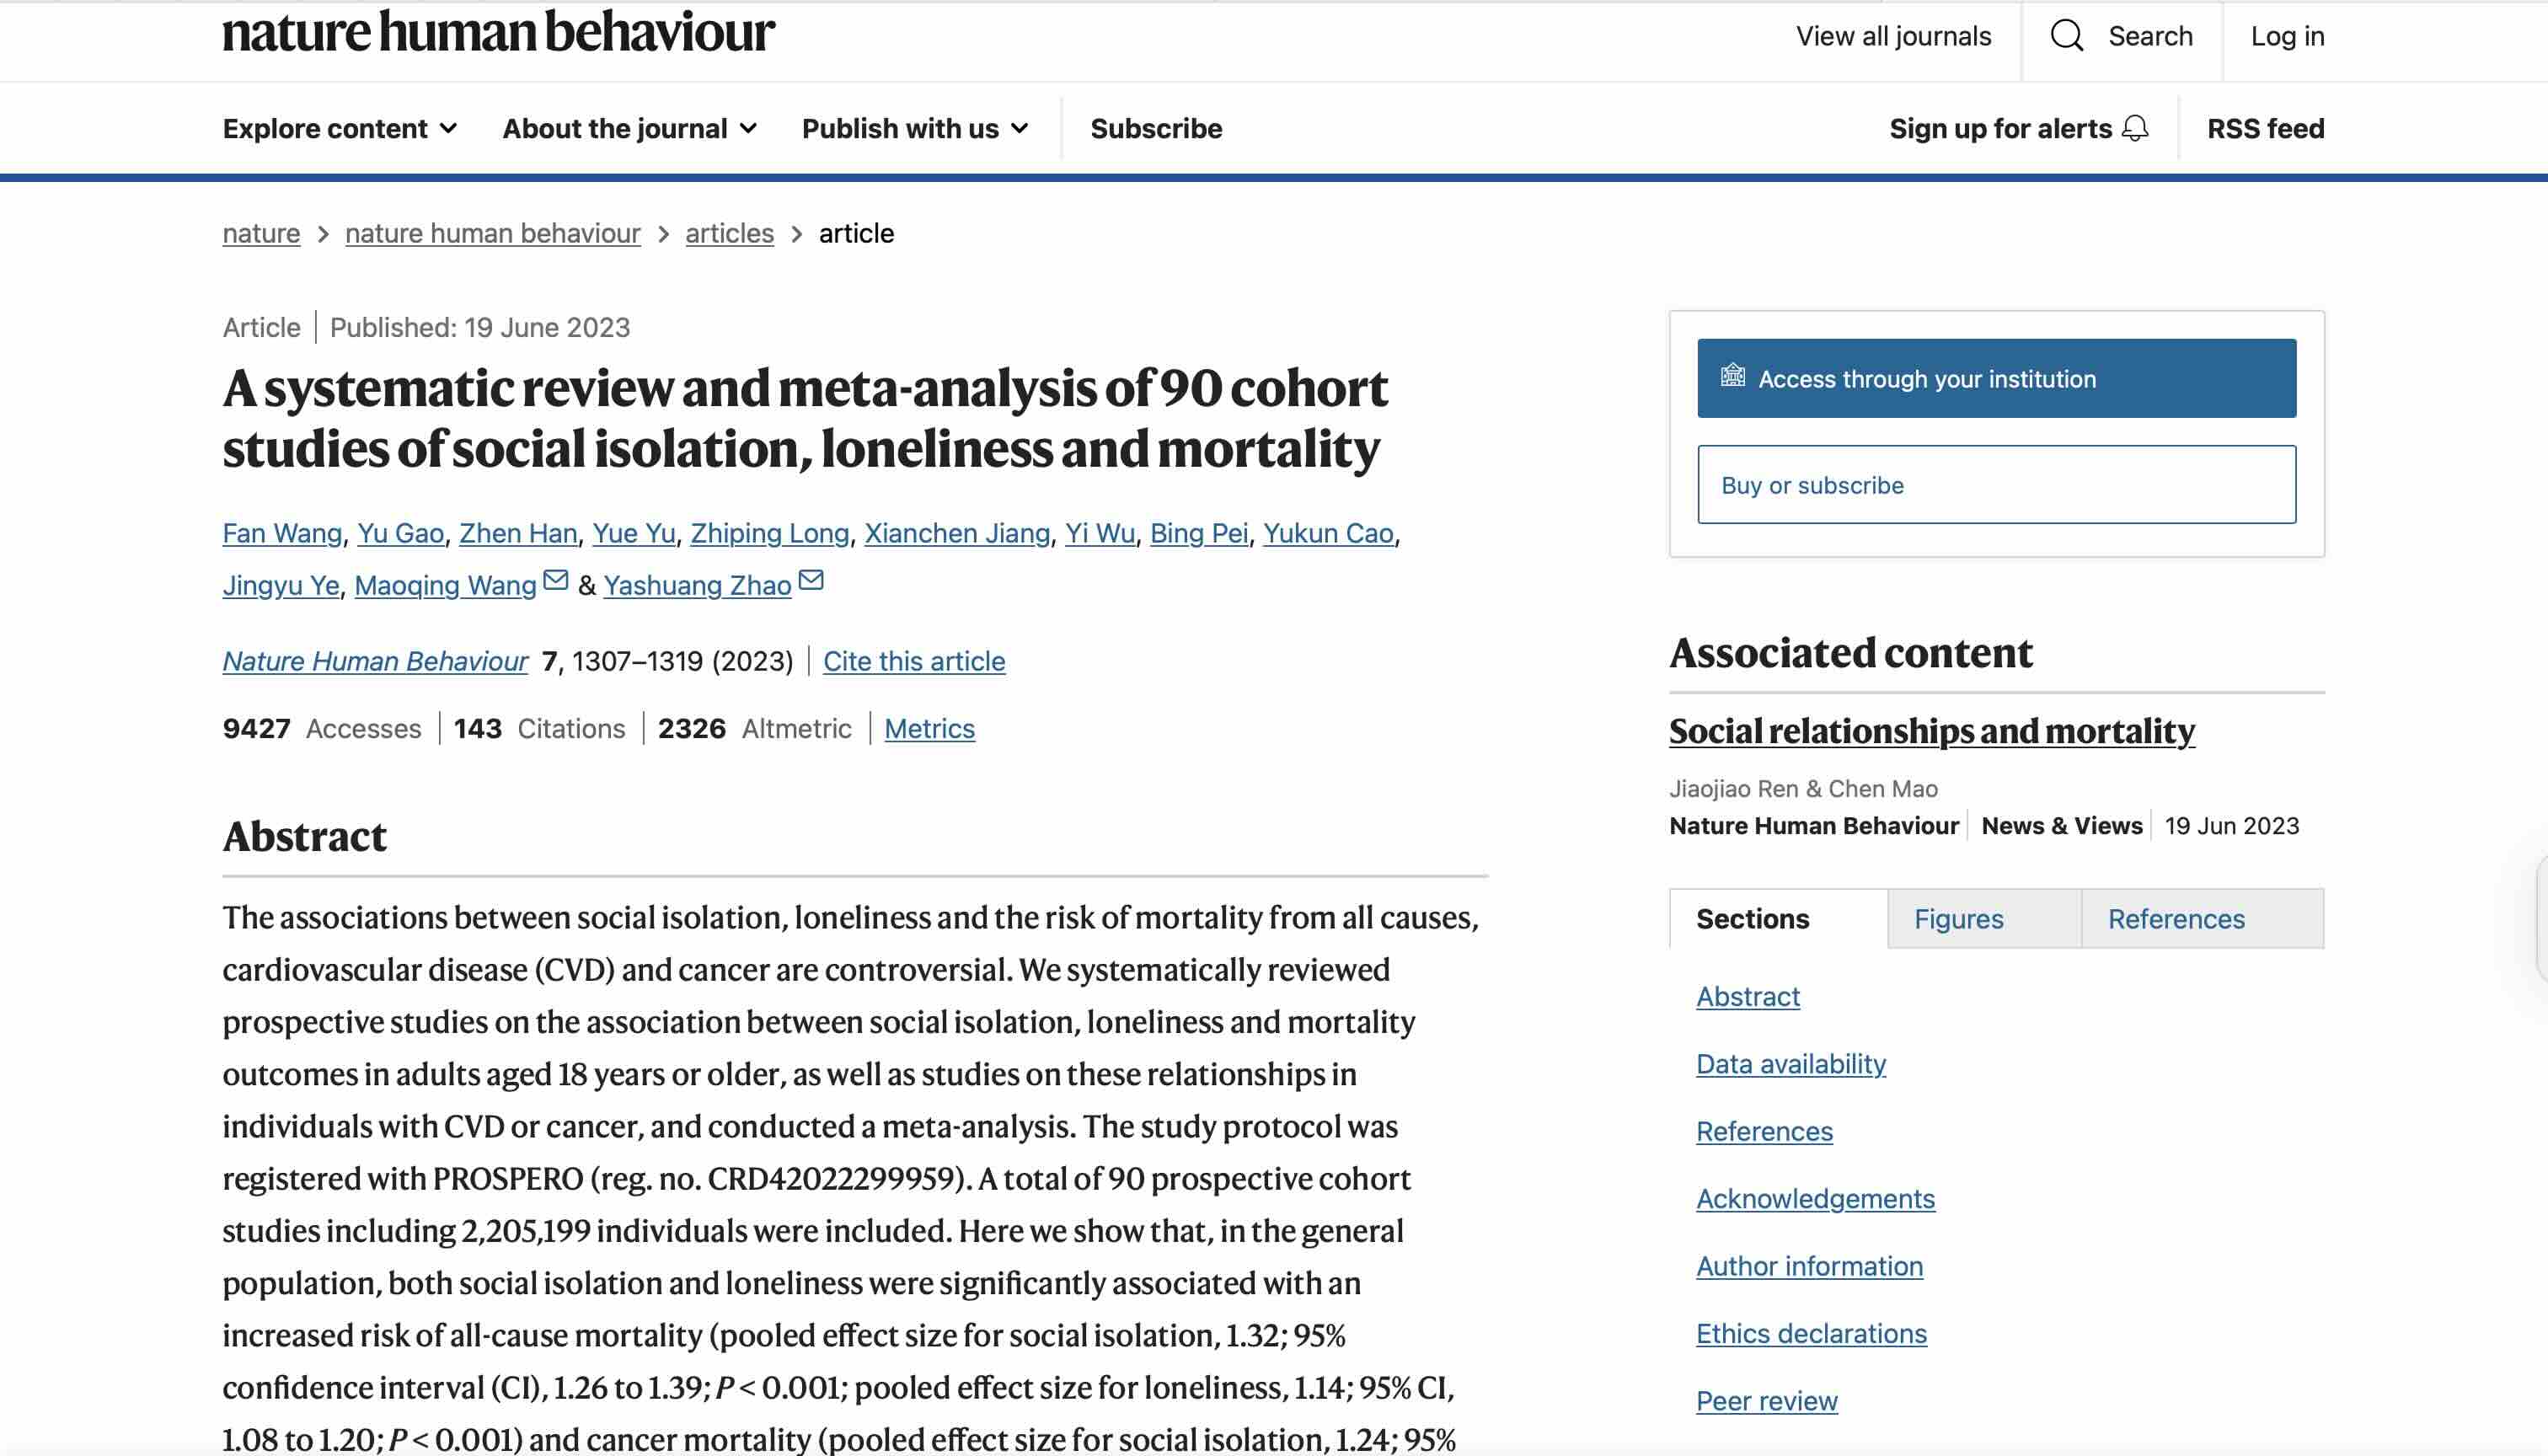The image size is (2548, 1456).
Task: Click Social relationships and mortality article
Action: (1931, 731)
